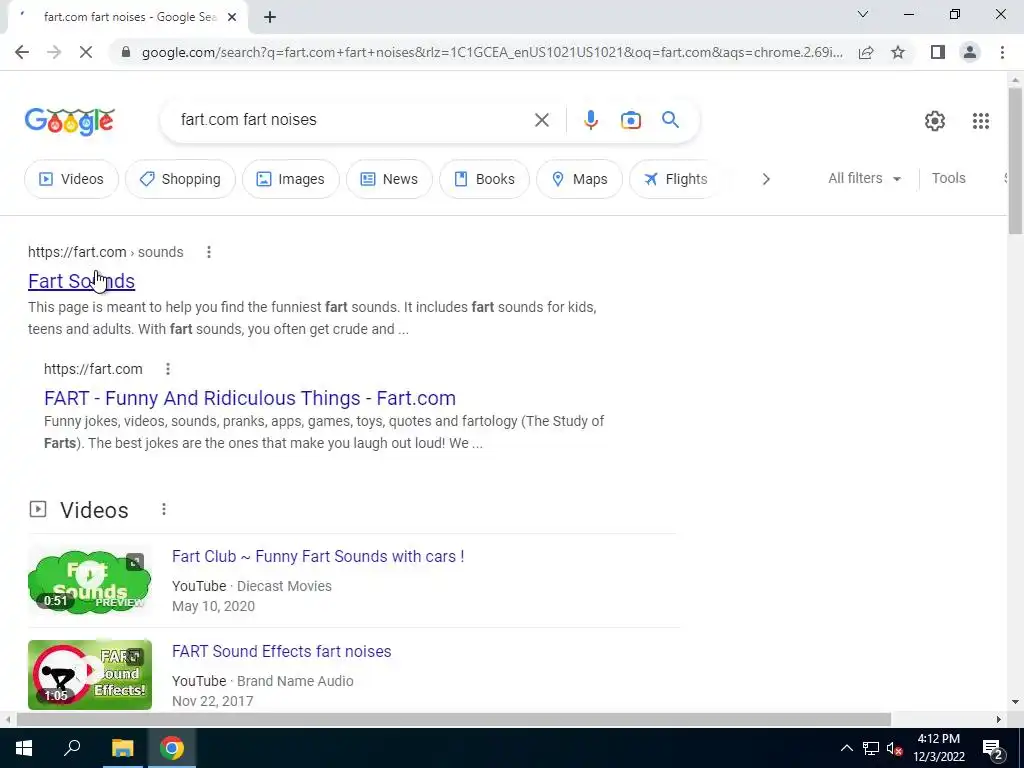Switch to Maps results

(x=579, y=179)
